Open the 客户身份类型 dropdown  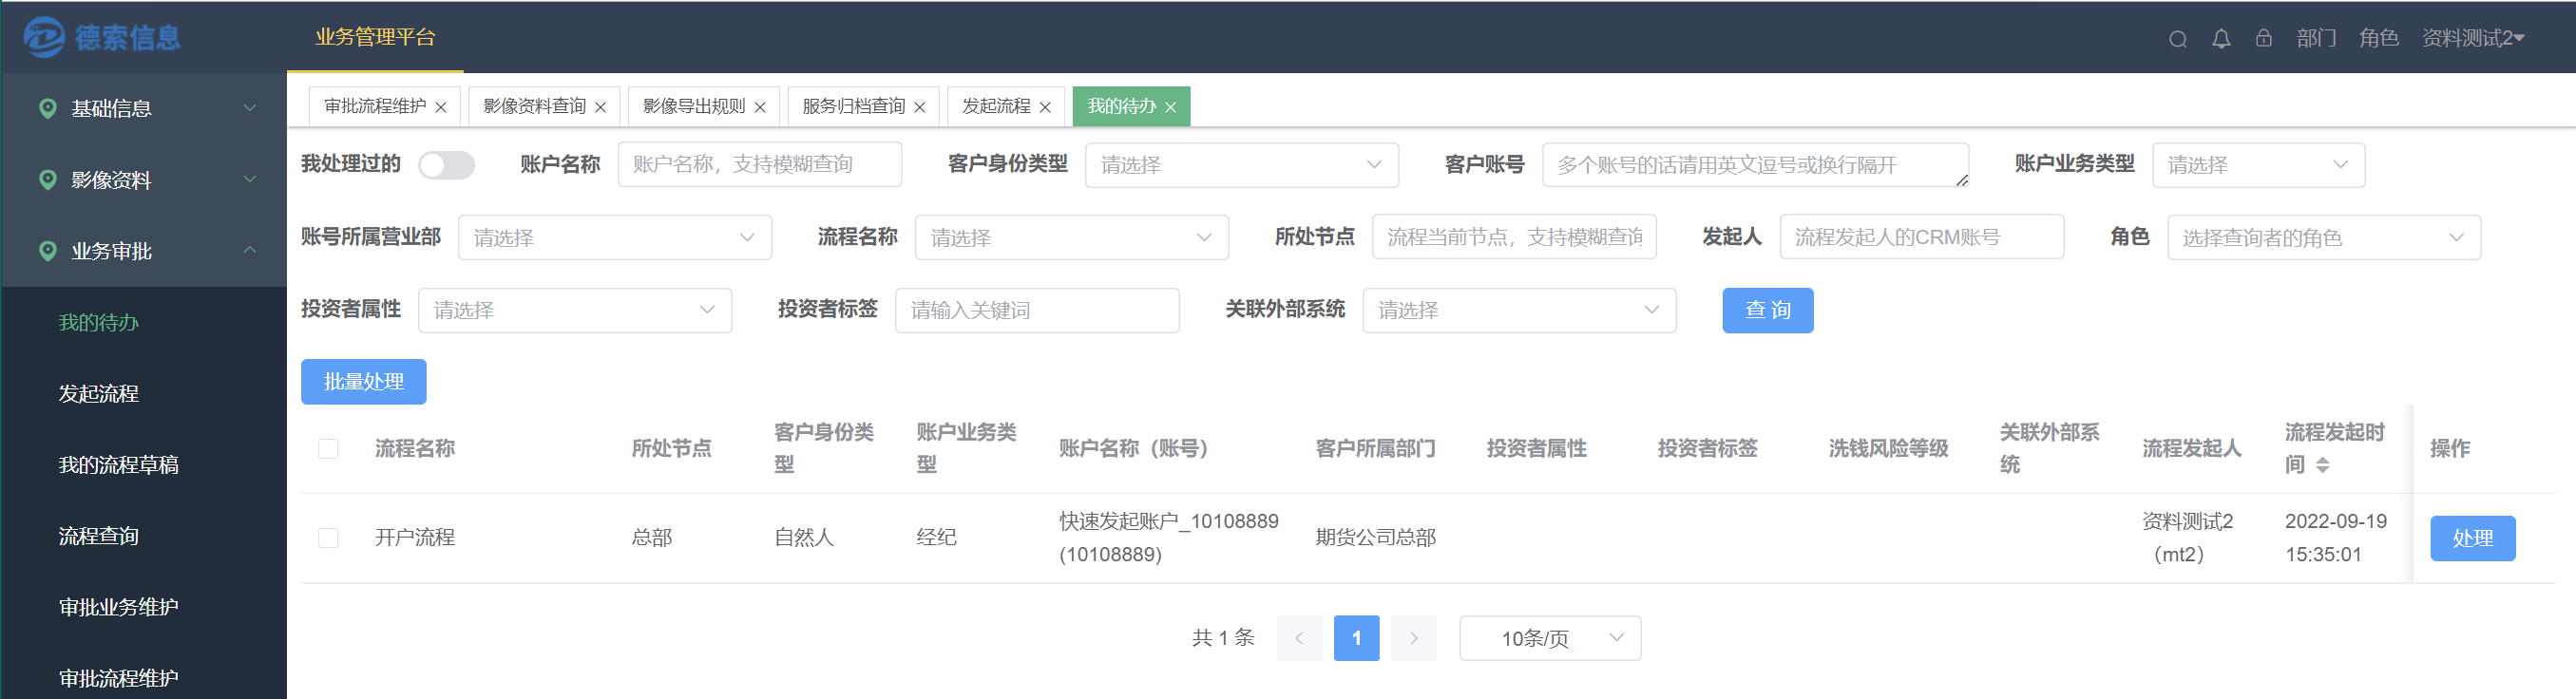pyautogui.click(x=1241, y=165)
